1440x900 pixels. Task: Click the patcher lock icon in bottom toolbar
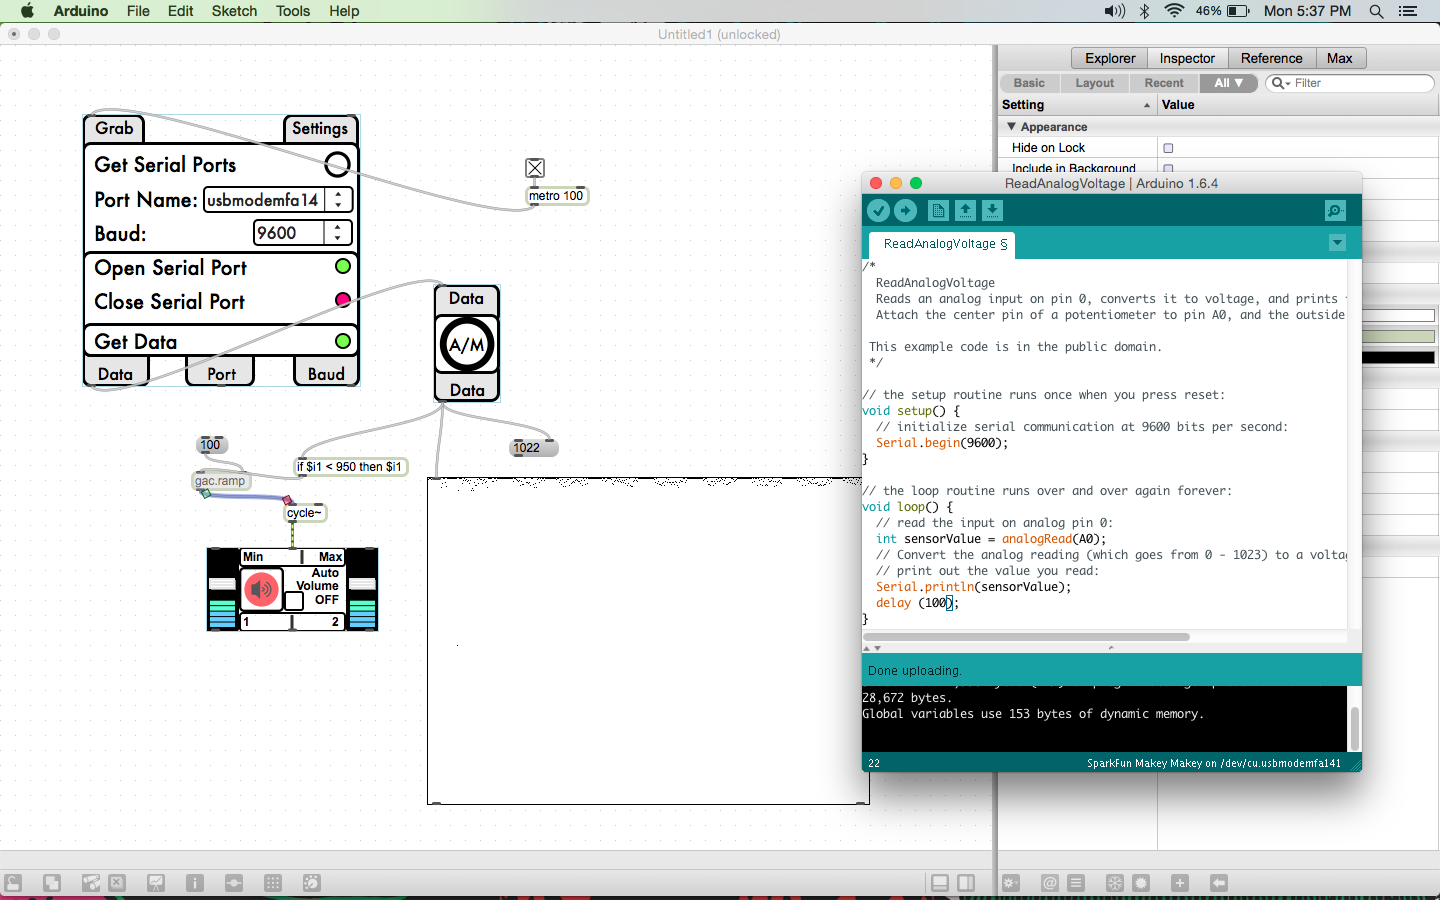tap(13, 883)
